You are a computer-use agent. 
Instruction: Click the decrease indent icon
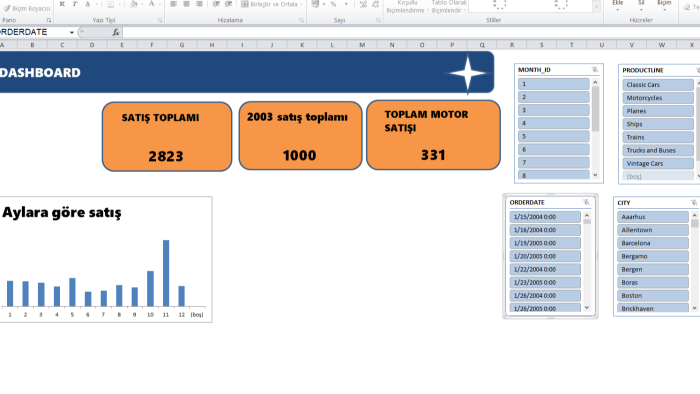[x=216, y=4]
